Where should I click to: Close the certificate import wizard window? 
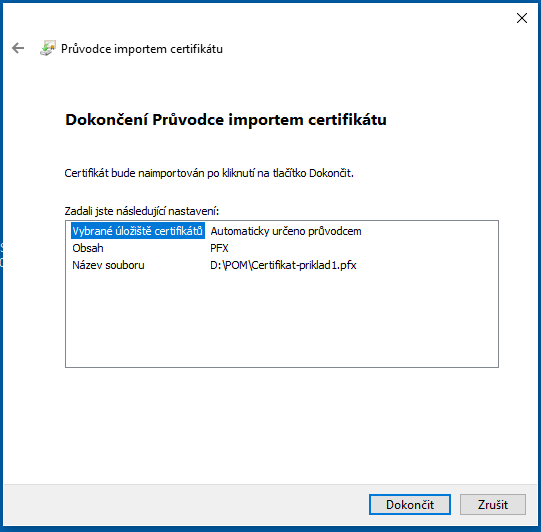[x=522, y=18]
